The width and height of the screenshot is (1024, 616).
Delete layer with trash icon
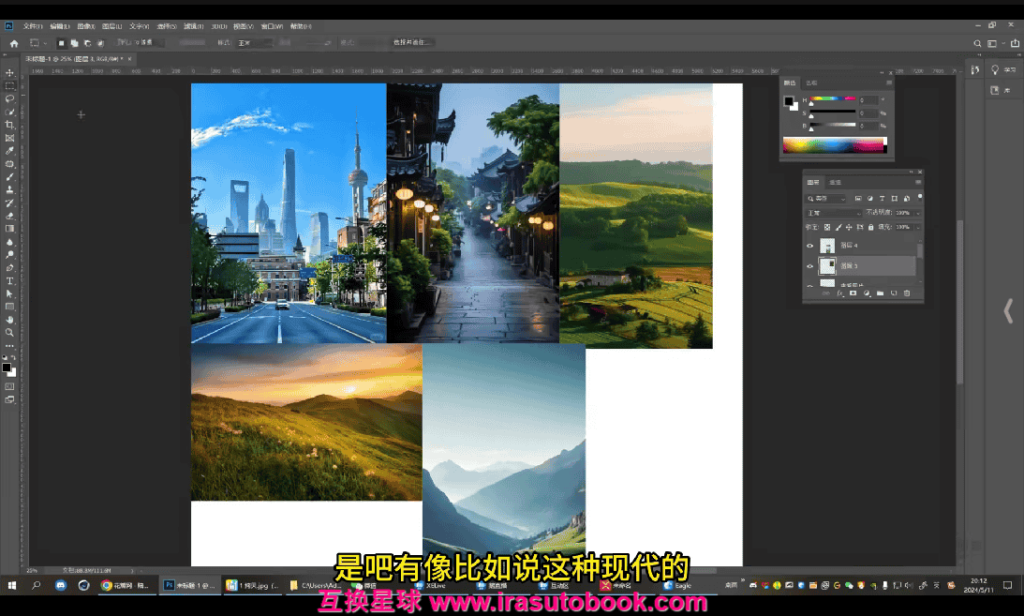click(x=906, y=294)
